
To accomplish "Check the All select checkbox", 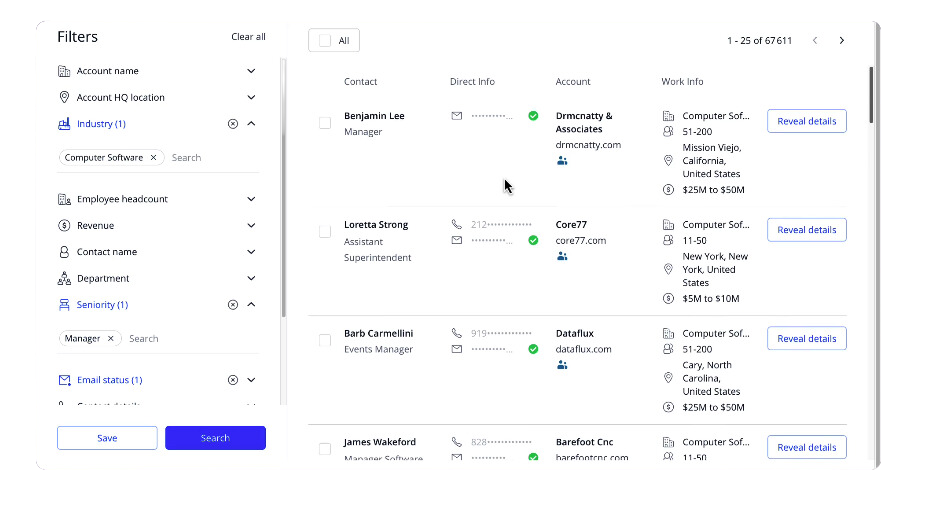I will (325, 40).
